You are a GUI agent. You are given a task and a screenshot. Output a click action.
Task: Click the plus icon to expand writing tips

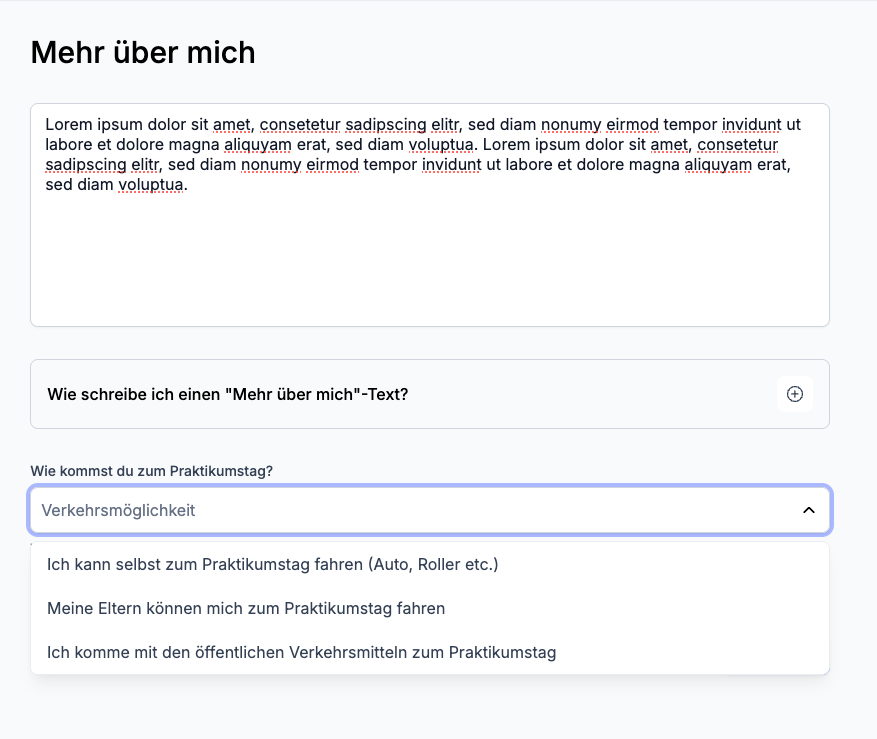coord(795,394)
